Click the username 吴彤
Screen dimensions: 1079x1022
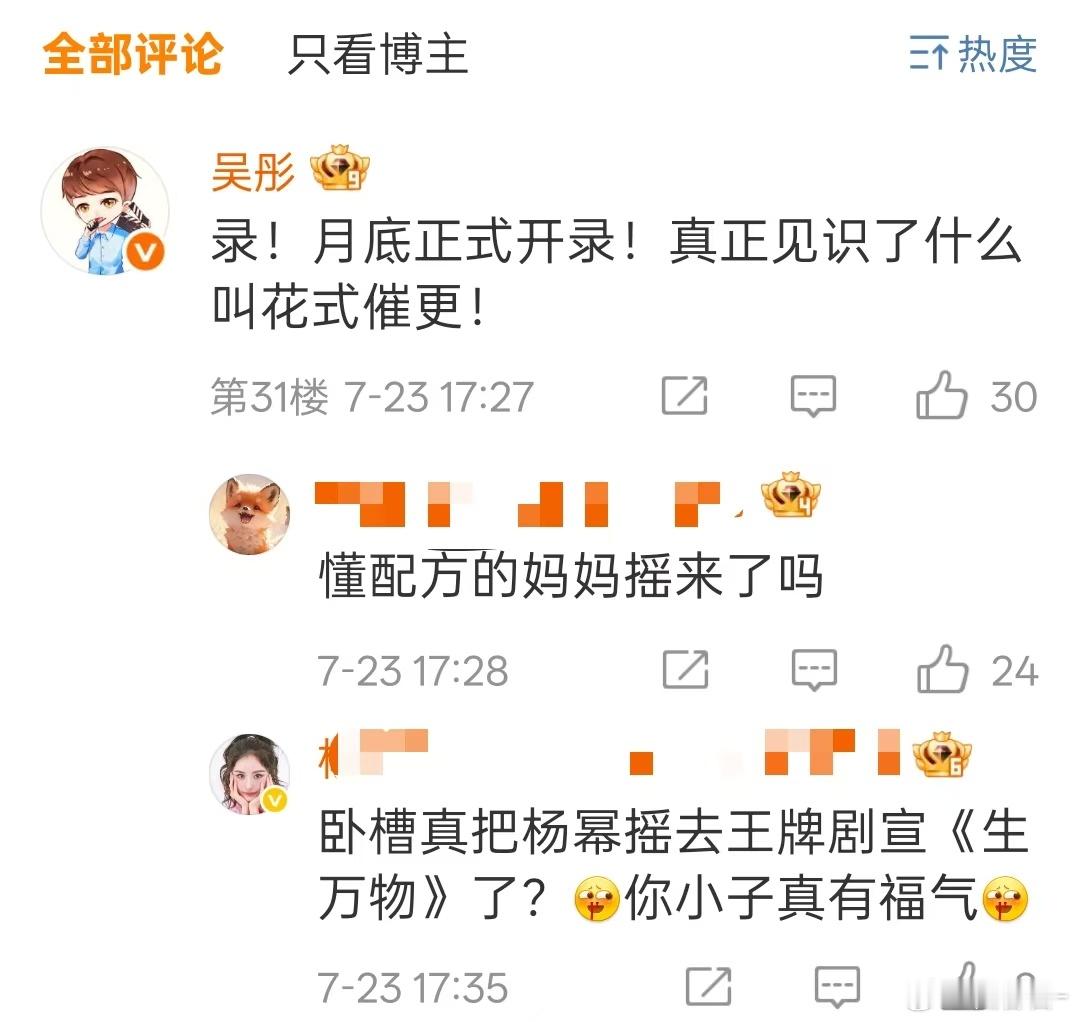pyautogui.click(x=253, y=171)
